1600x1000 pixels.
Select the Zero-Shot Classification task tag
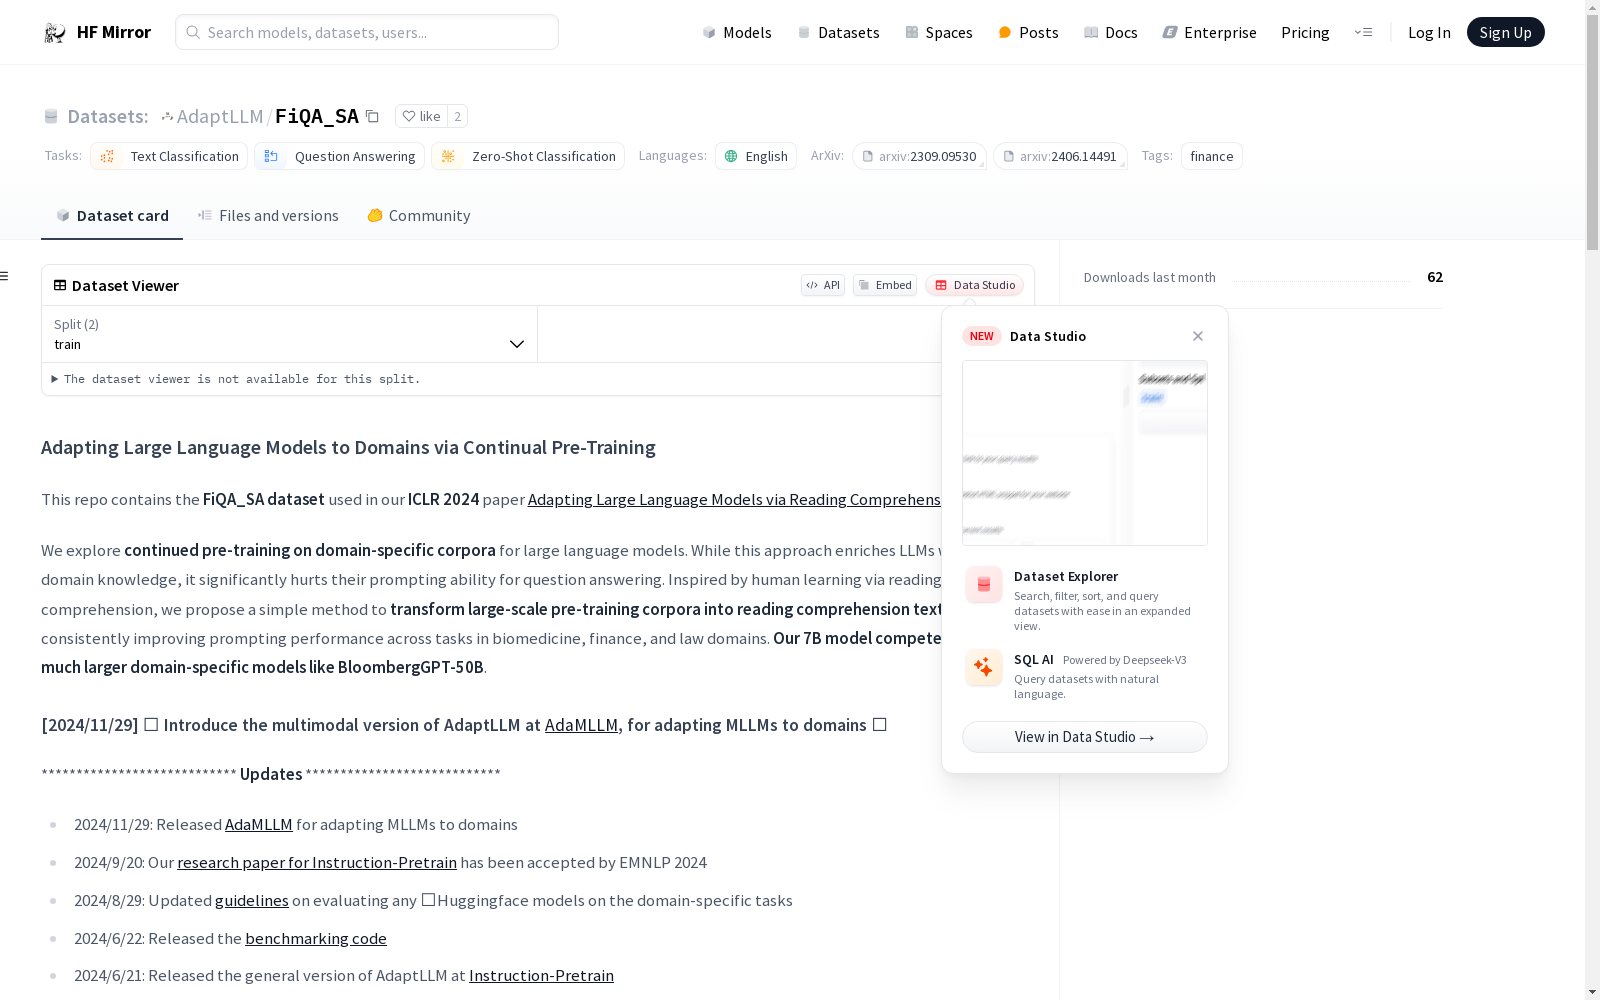coord(528,156)
